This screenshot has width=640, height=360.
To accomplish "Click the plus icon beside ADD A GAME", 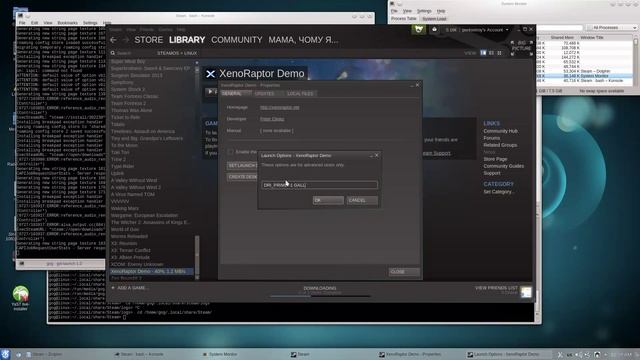I will [x=113, y=288].
